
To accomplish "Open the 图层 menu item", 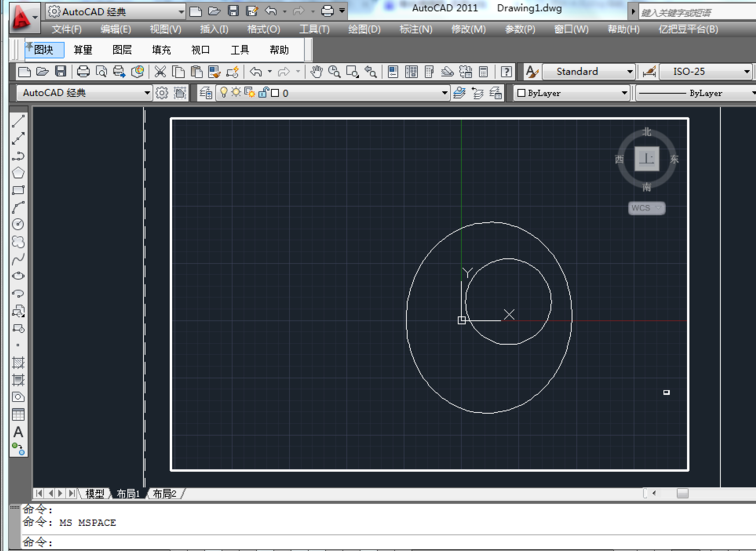I will [x=122, y=50].
